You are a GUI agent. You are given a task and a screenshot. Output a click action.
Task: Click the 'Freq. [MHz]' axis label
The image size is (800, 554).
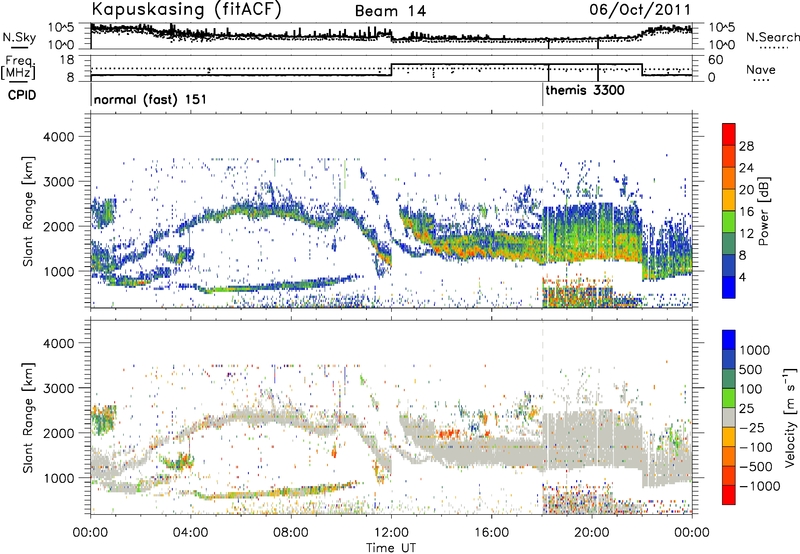[x=18, y=68]
